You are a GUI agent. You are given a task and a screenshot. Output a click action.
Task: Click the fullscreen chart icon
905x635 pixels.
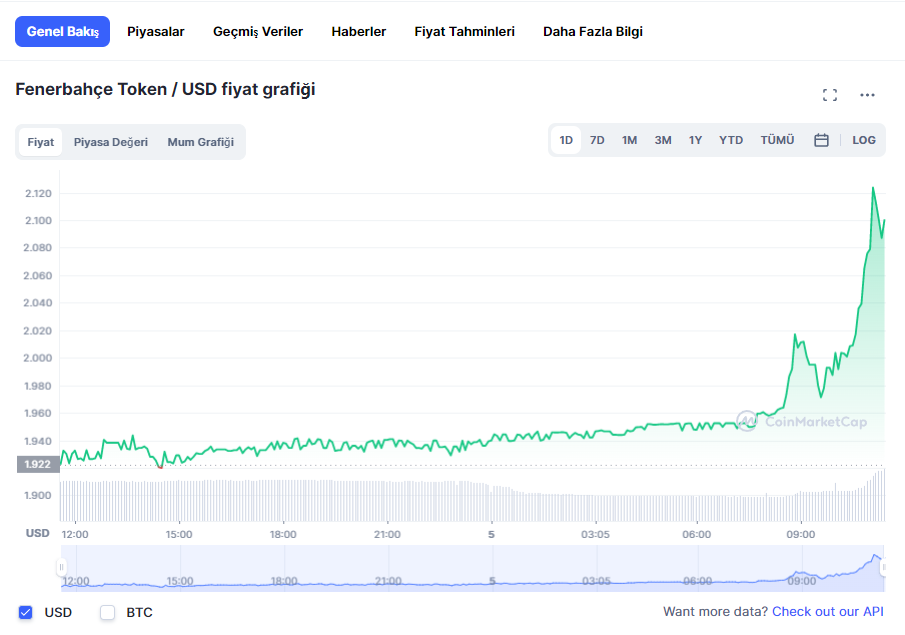point(829,95)
